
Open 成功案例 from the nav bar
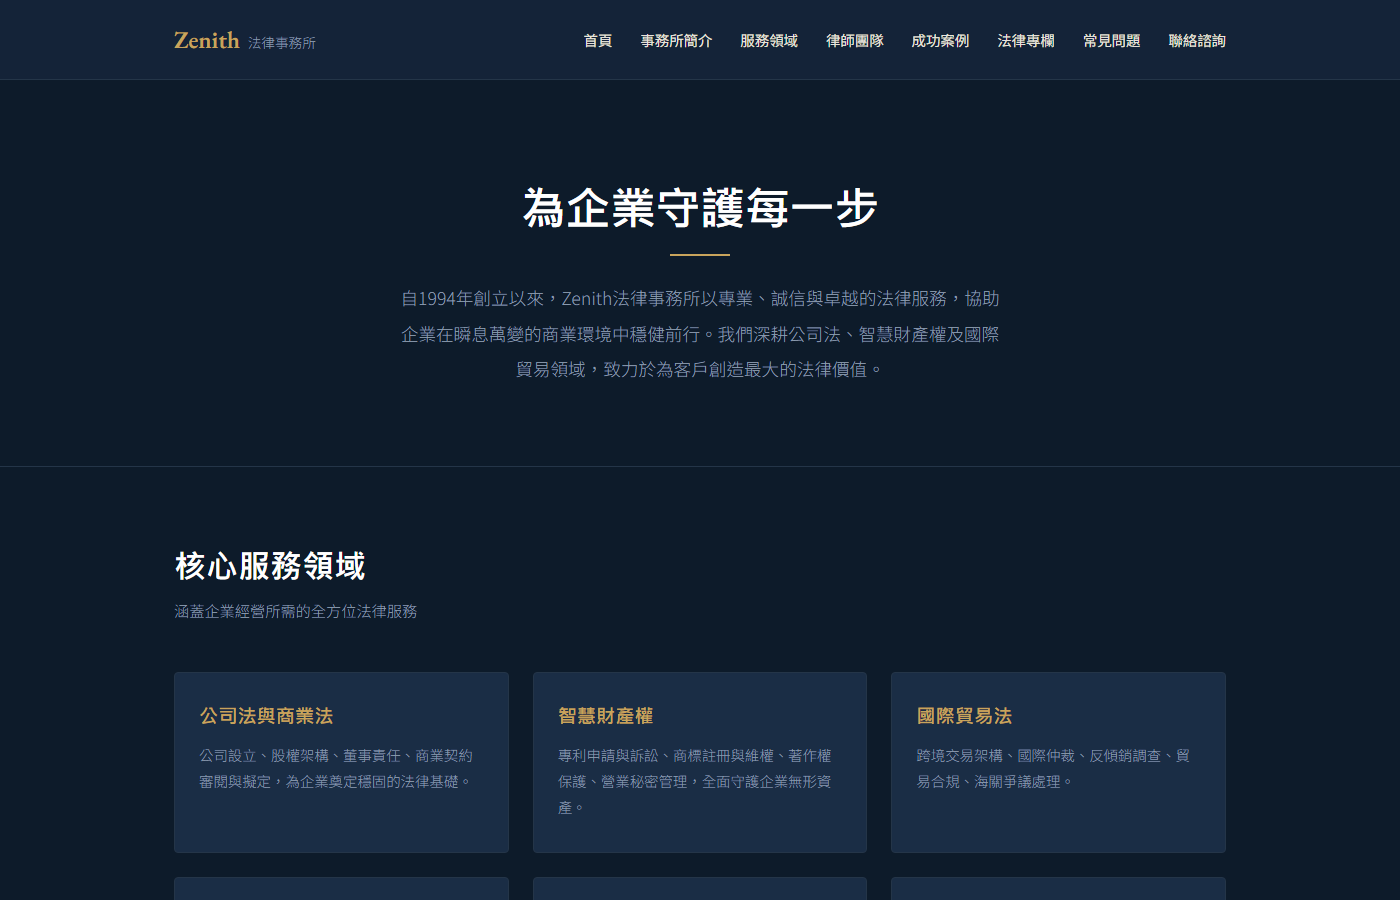pos(940,41)
